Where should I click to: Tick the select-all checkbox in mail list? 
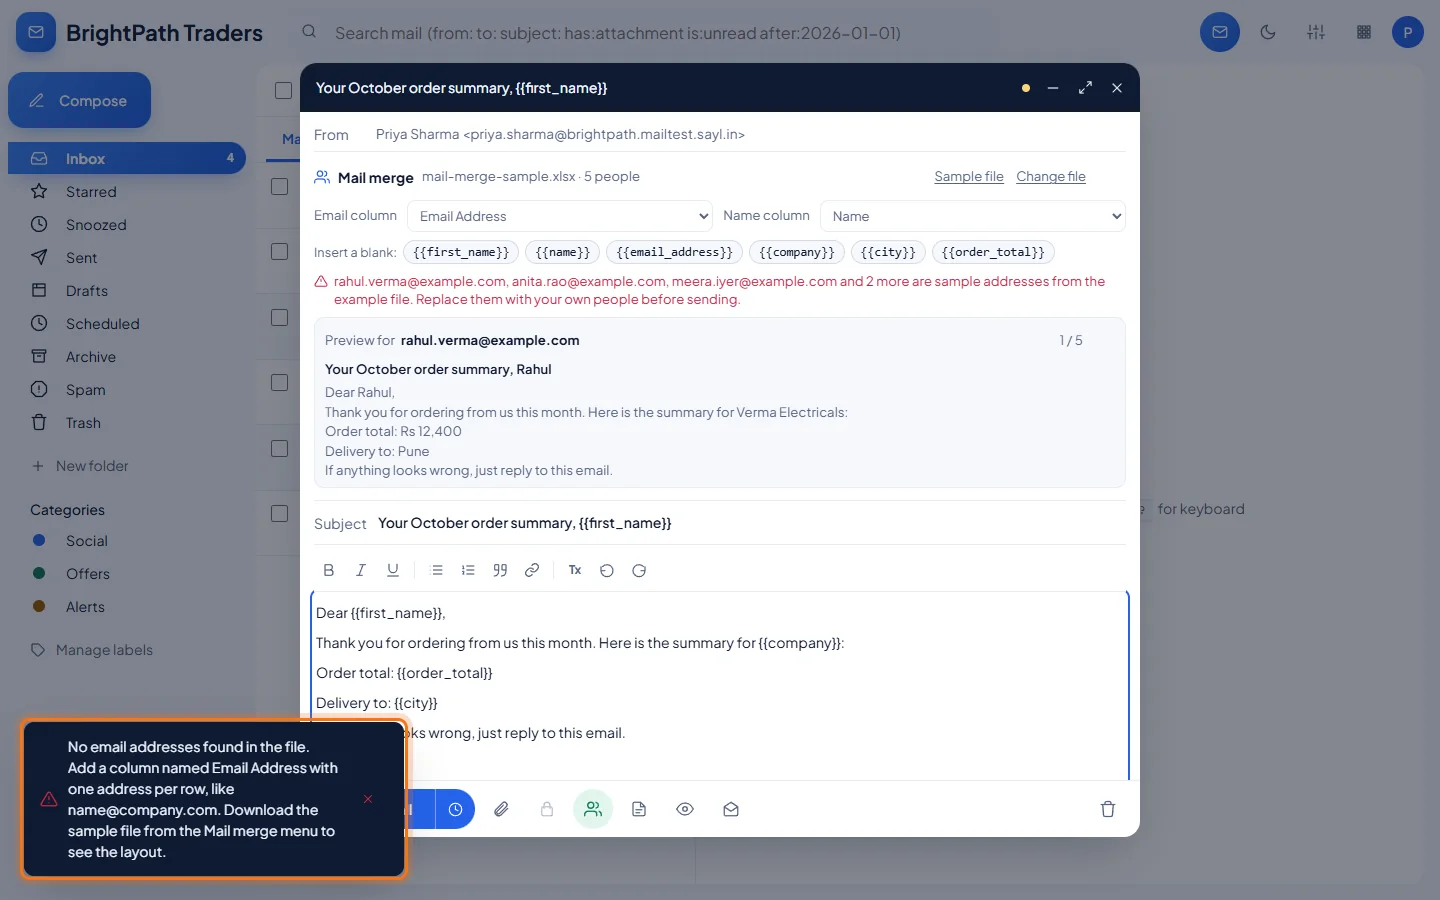[283, 90]
